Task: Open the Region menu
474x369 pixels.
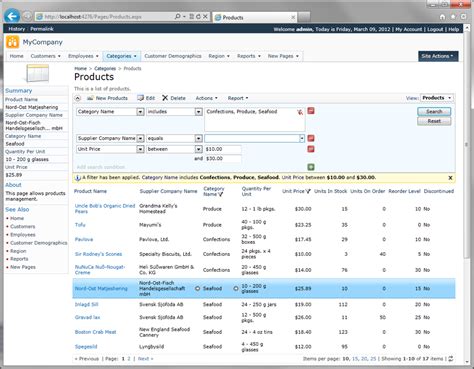Action: point(219,56)
